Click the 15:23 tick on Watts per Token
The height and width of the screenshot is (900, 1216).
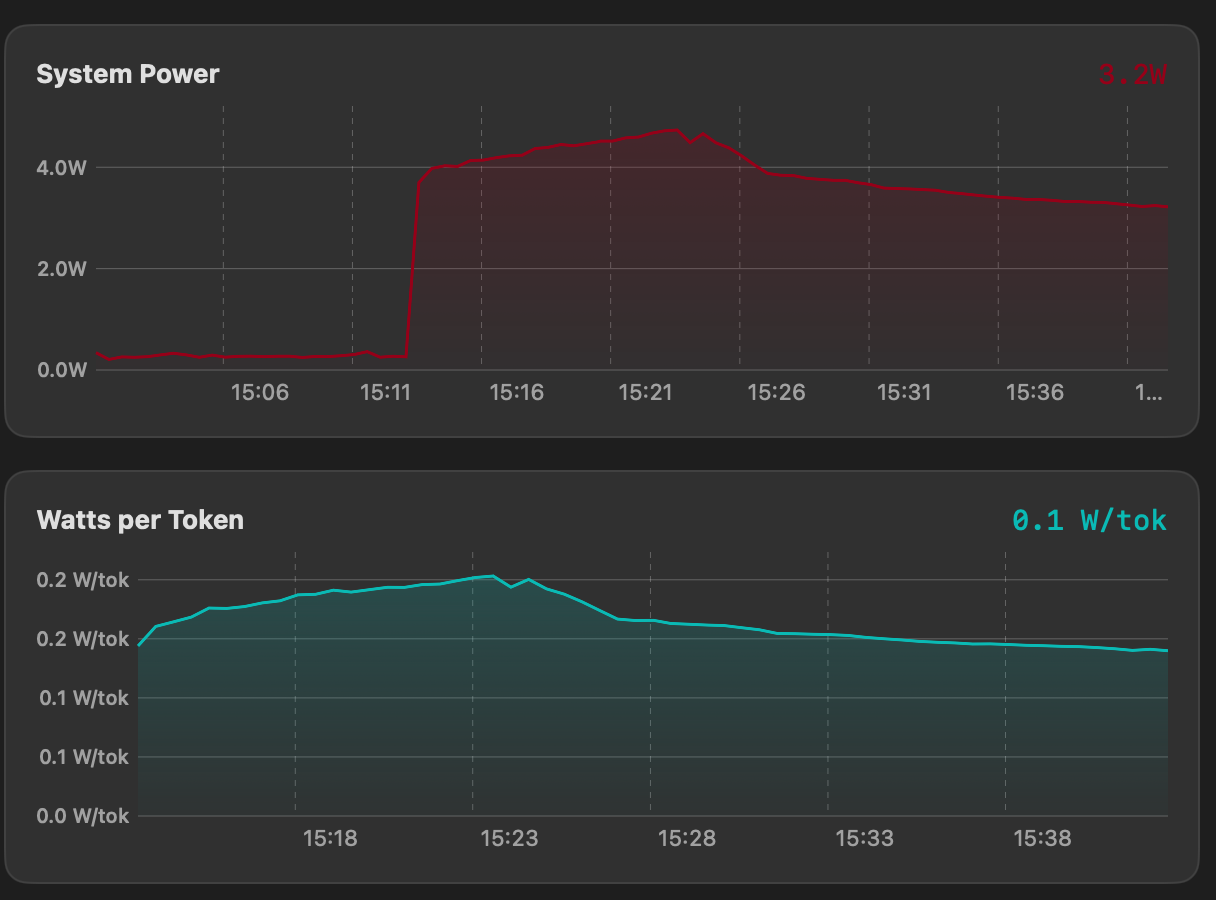pos(508,838)
